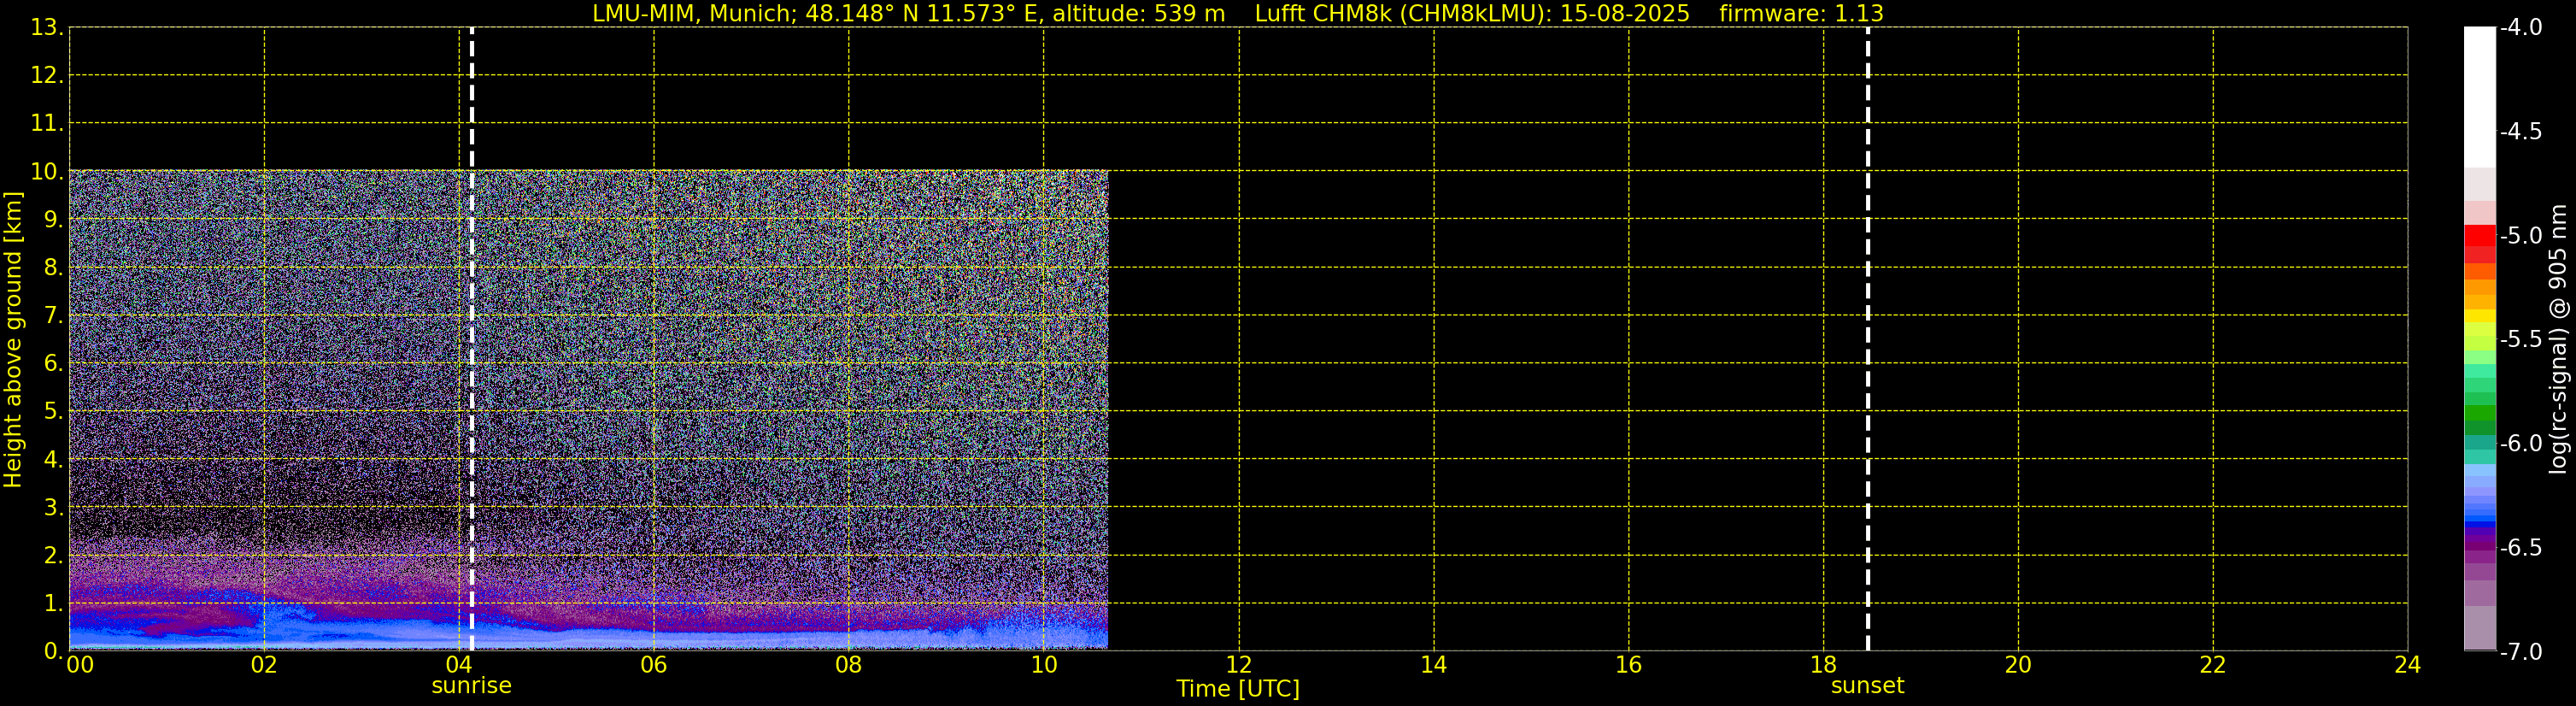Click the '06' time axis tick label
2576x706 pixels.
654,665
